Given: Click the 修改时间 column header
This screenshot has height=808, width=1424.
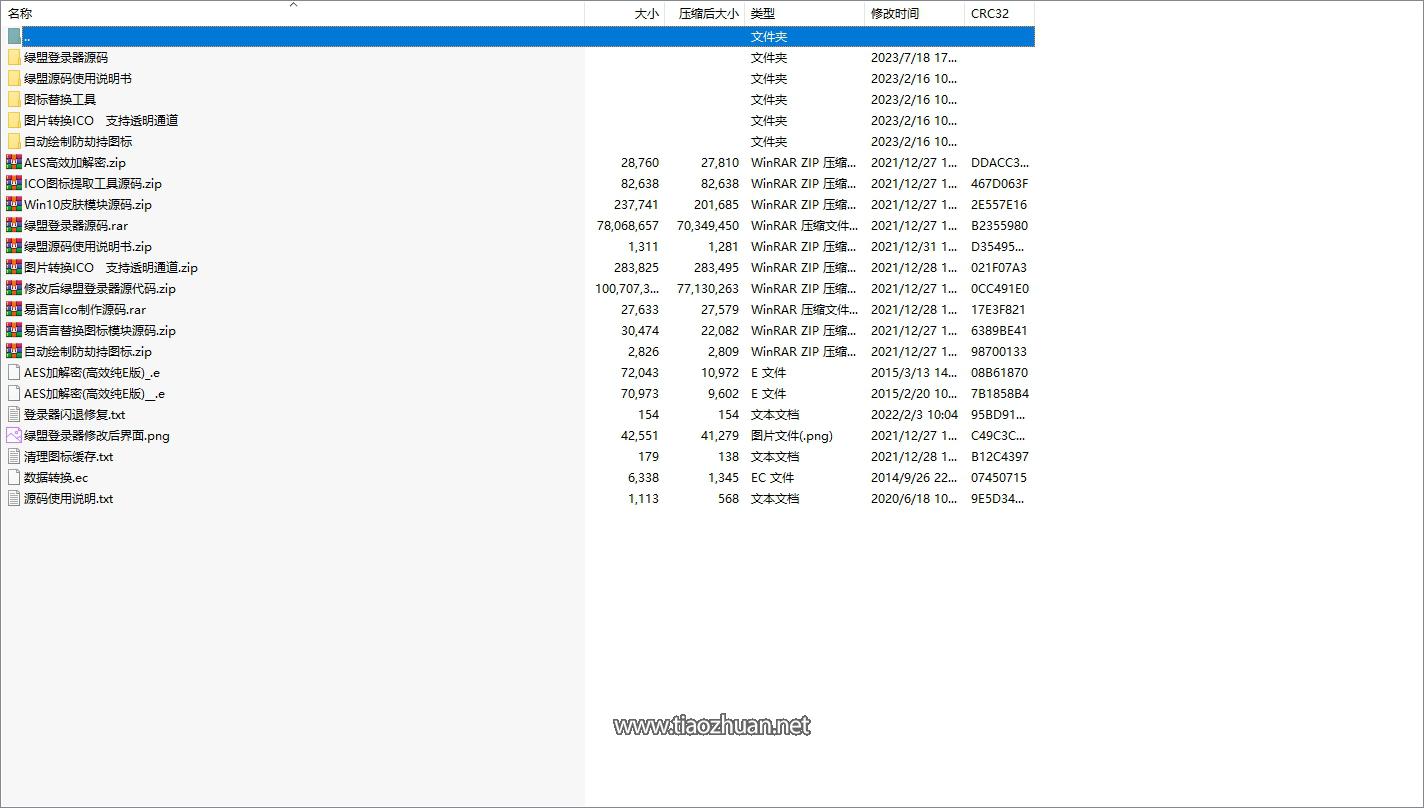Looking at the screenshot, I should pyautogui.click(x=894, y=14).
